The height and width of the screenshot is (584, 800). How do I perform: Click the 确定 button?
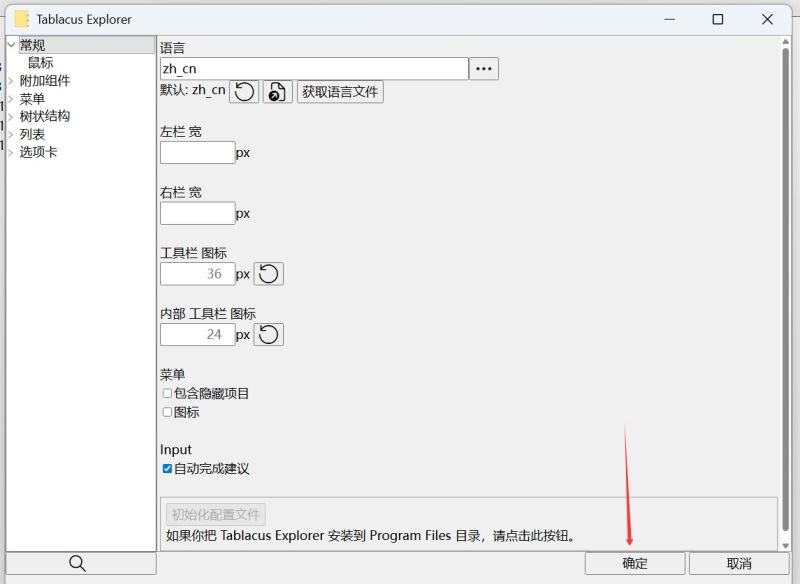[635, 564]
